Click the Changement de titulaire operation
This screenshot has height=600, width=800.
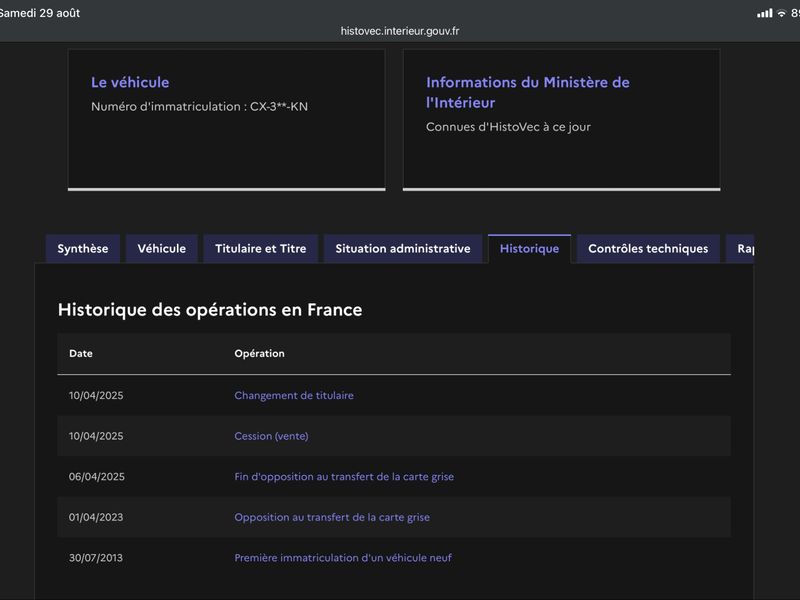pyautogui.click(x=294, y=395)
